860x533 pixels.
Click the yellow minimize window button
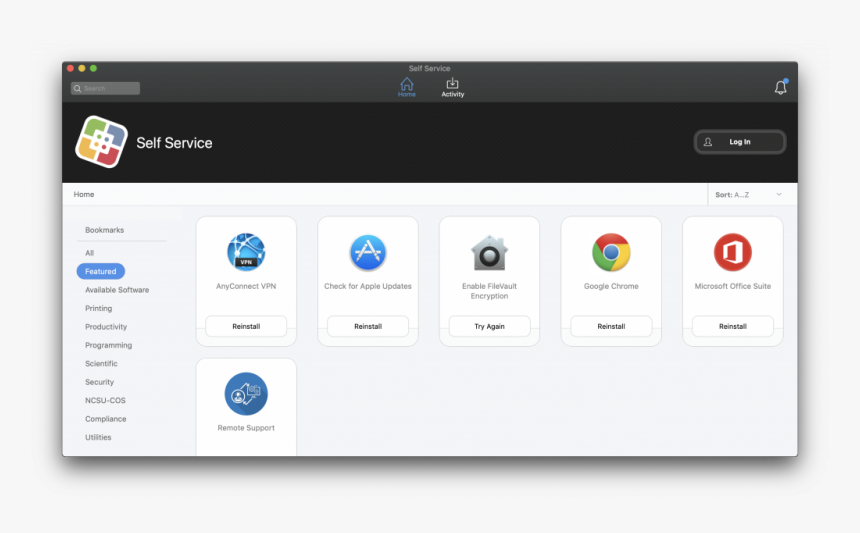pos(82,68)
